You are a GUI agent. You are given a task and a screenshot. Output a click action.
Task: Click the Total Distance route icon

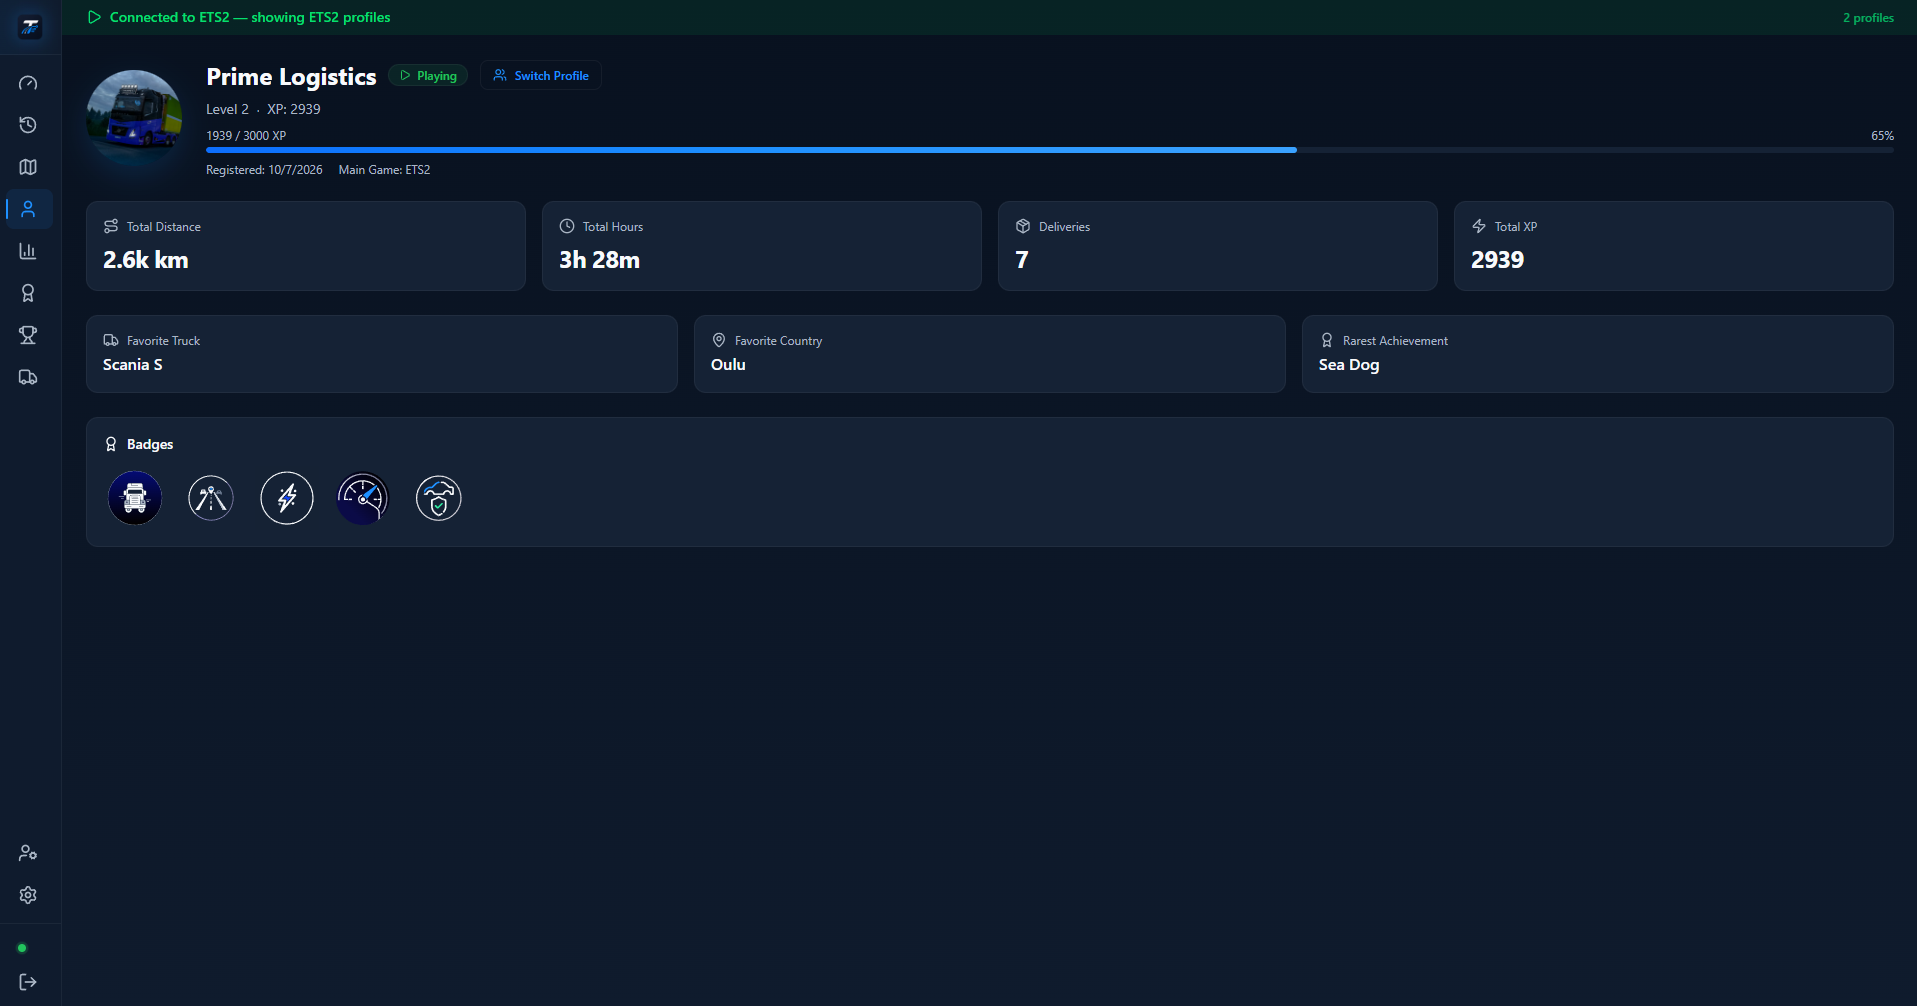[111, 226]
